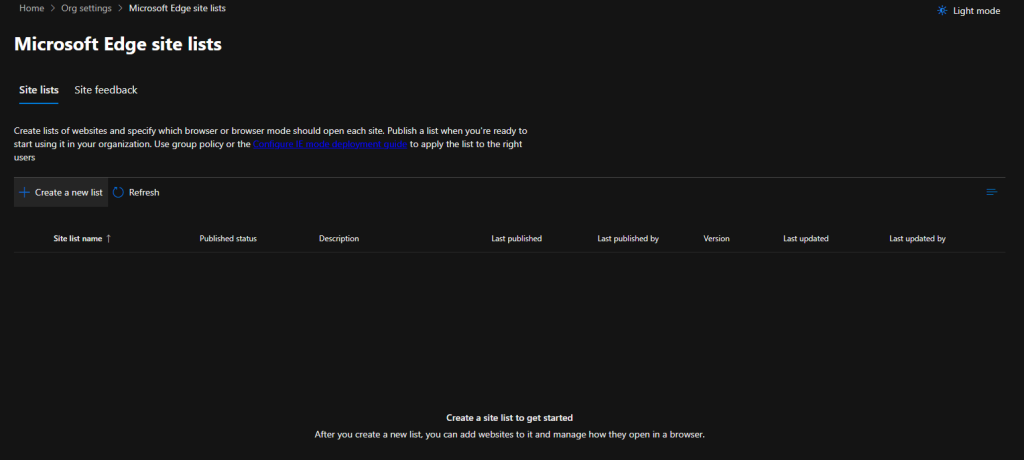The image size is (1024, 460).
Task: Click the circular Refresh icon
Action: (118, 192)
